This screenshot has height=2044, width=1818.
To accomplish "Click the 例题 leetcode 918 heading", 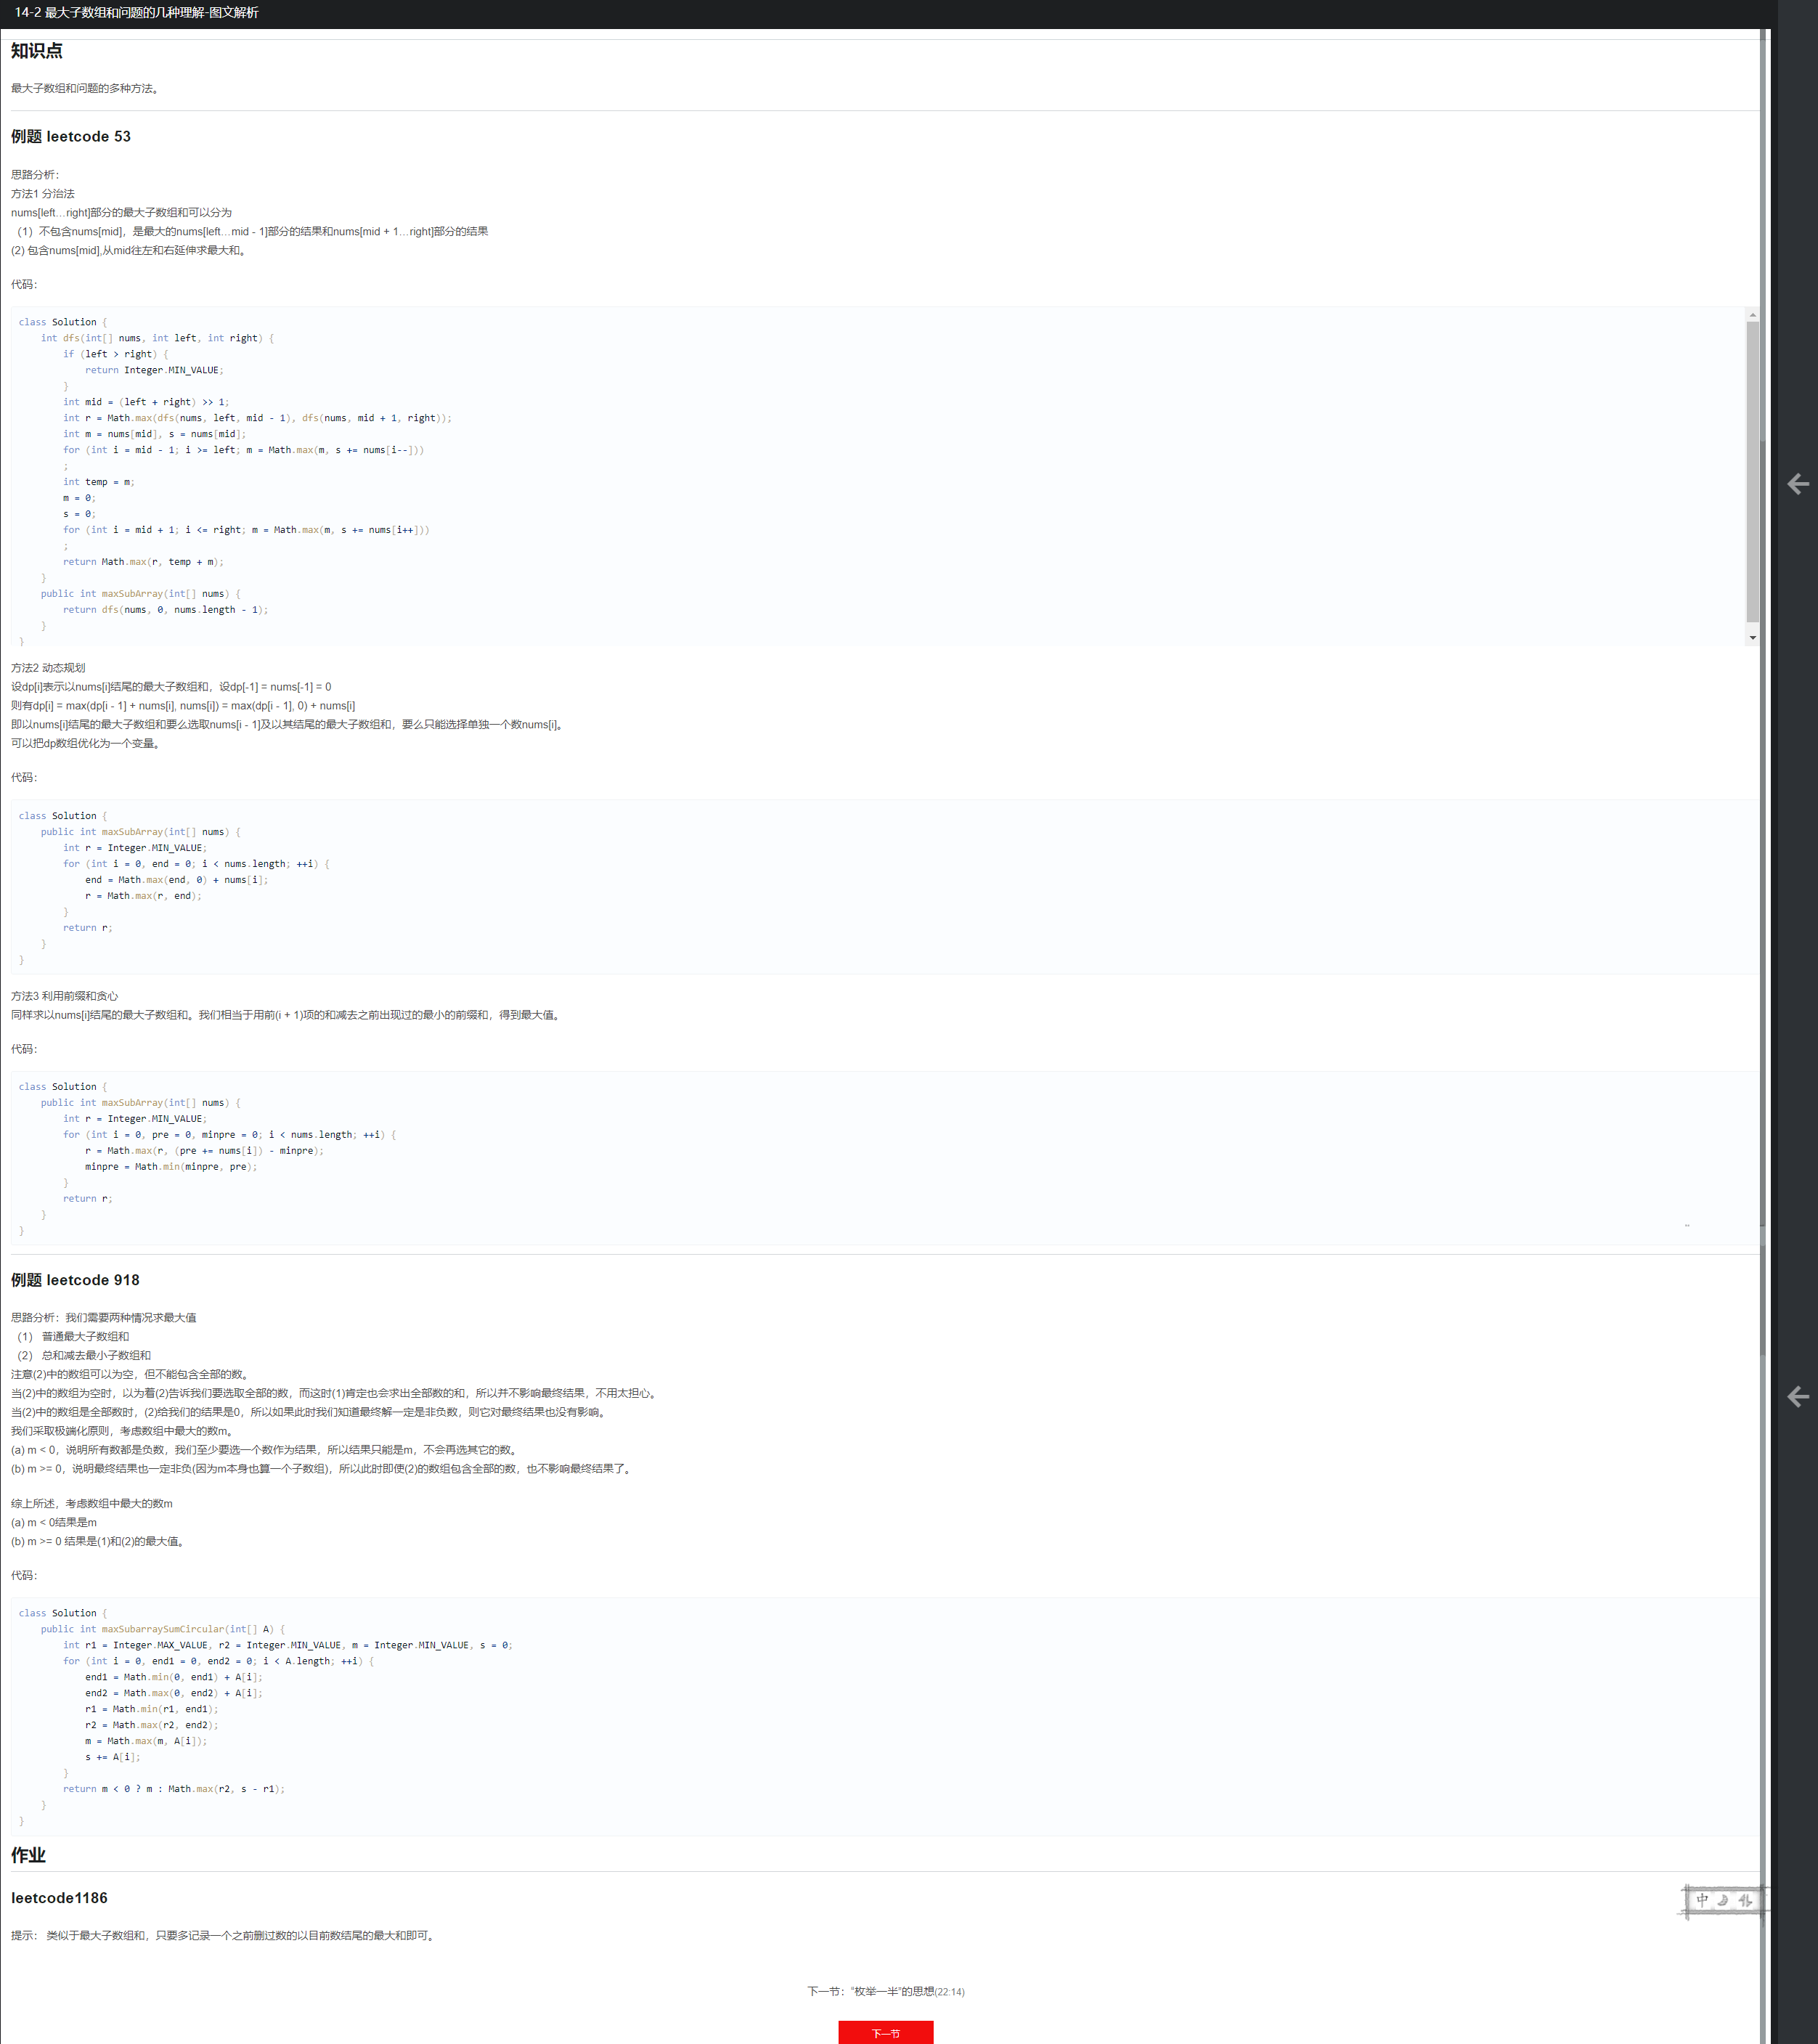I will (75, 1280).
